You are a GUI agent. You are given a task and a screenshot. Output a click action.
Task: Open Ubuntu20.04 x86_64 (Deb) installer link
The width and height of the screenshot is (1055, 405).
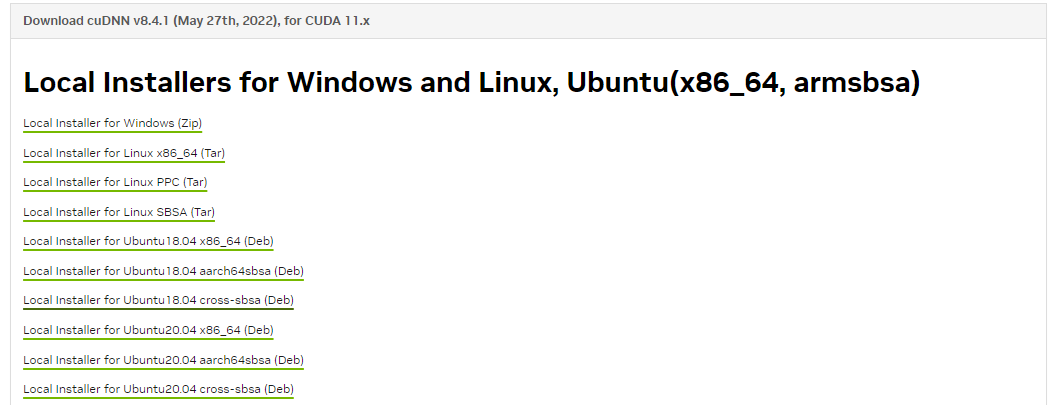148,330
